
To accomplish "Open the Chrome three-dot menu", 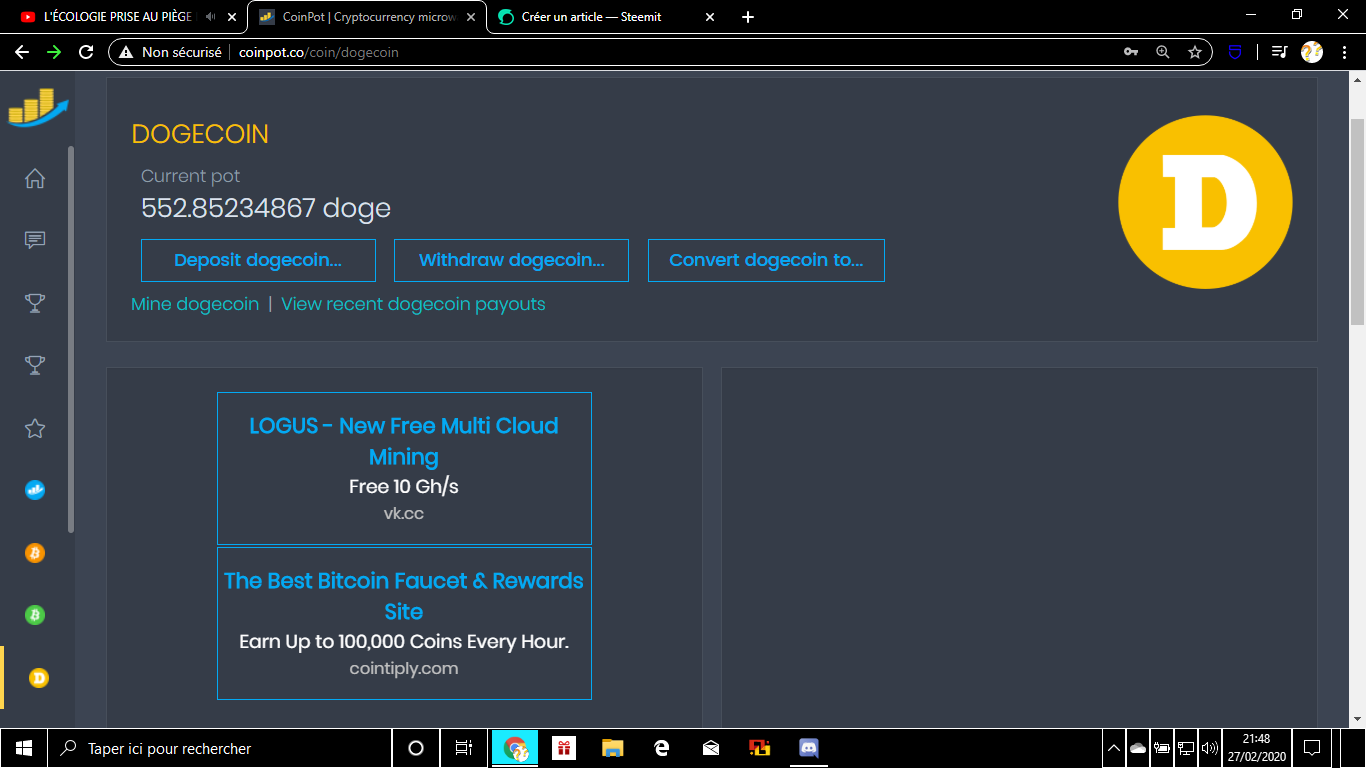I will coord(1344,52).
